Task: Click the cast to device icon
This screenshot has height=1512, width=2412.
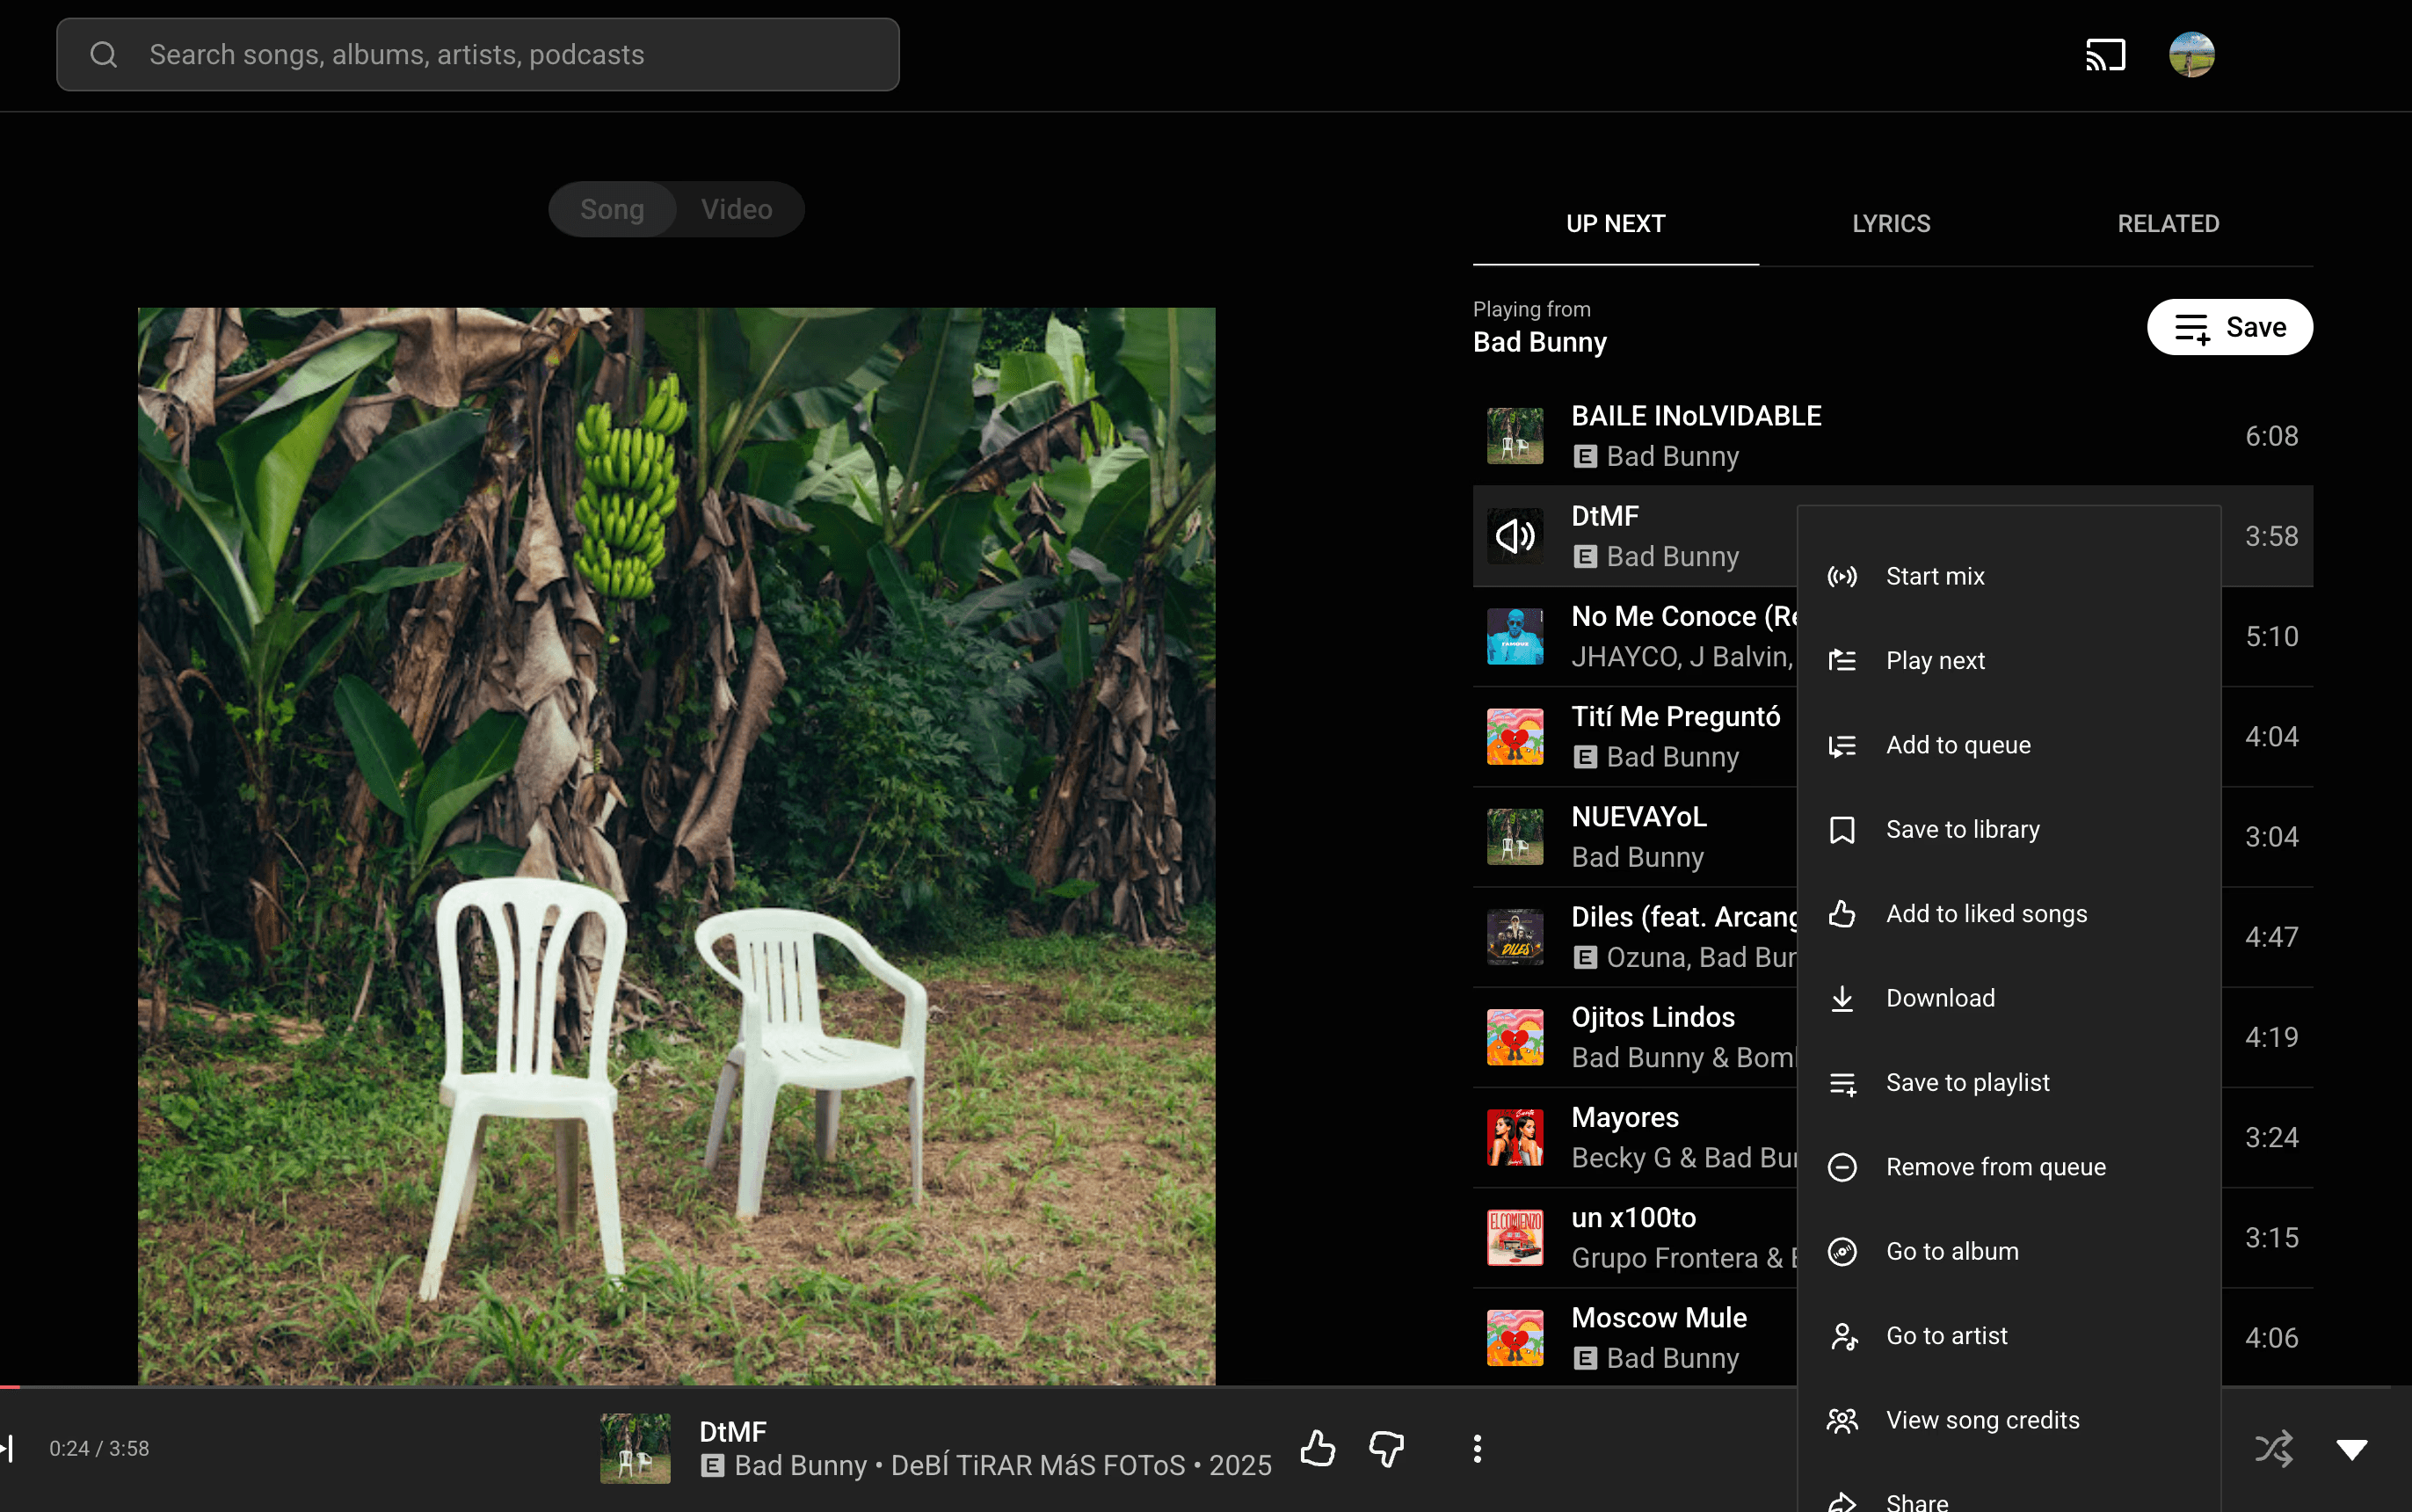Action: [x=2105, y=55]
